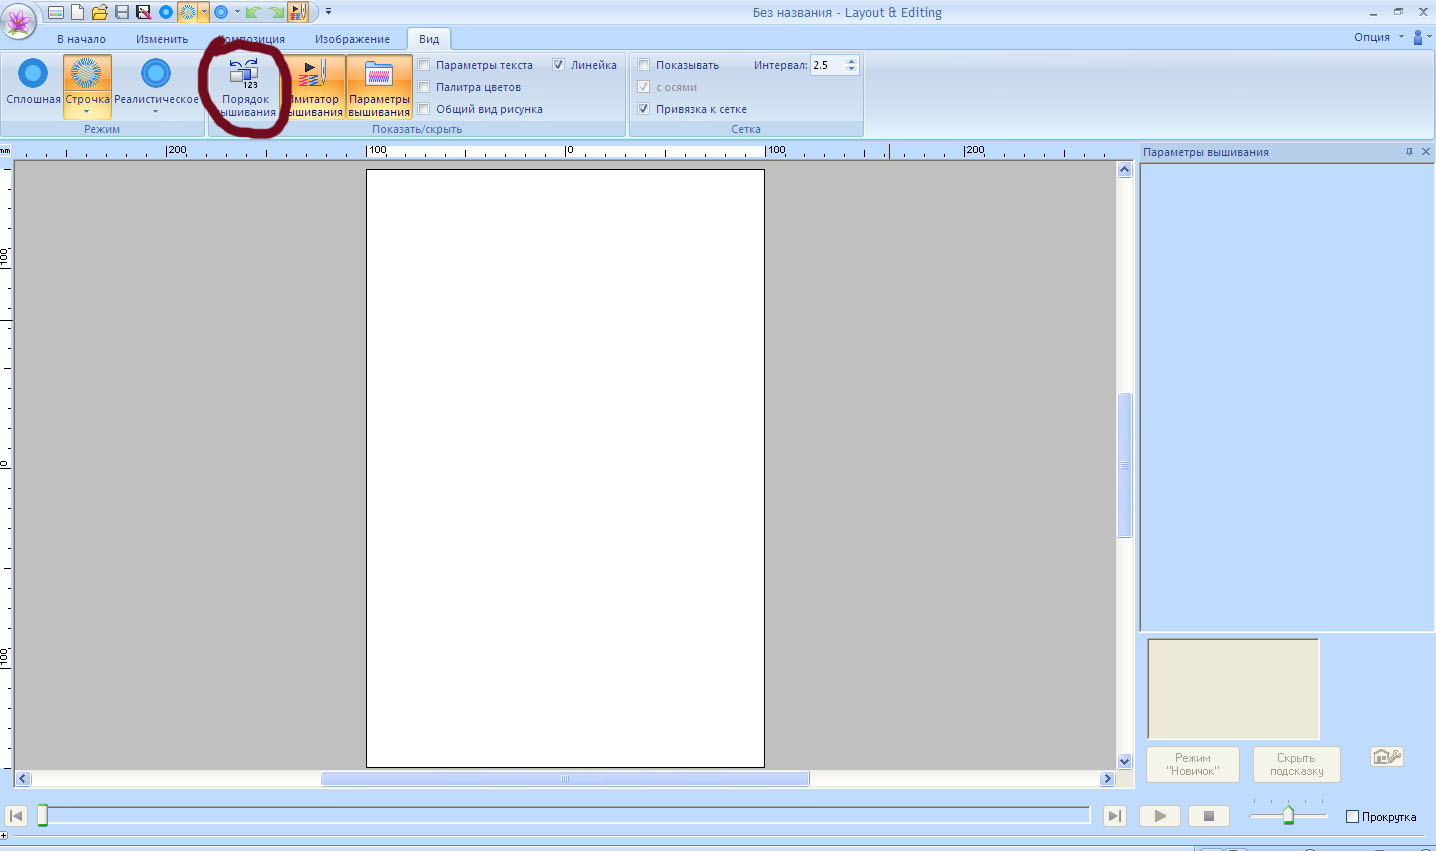Click the Open folder icon in quick toolbar
The height and width of the screenshot is (851, 1436).
99,13
